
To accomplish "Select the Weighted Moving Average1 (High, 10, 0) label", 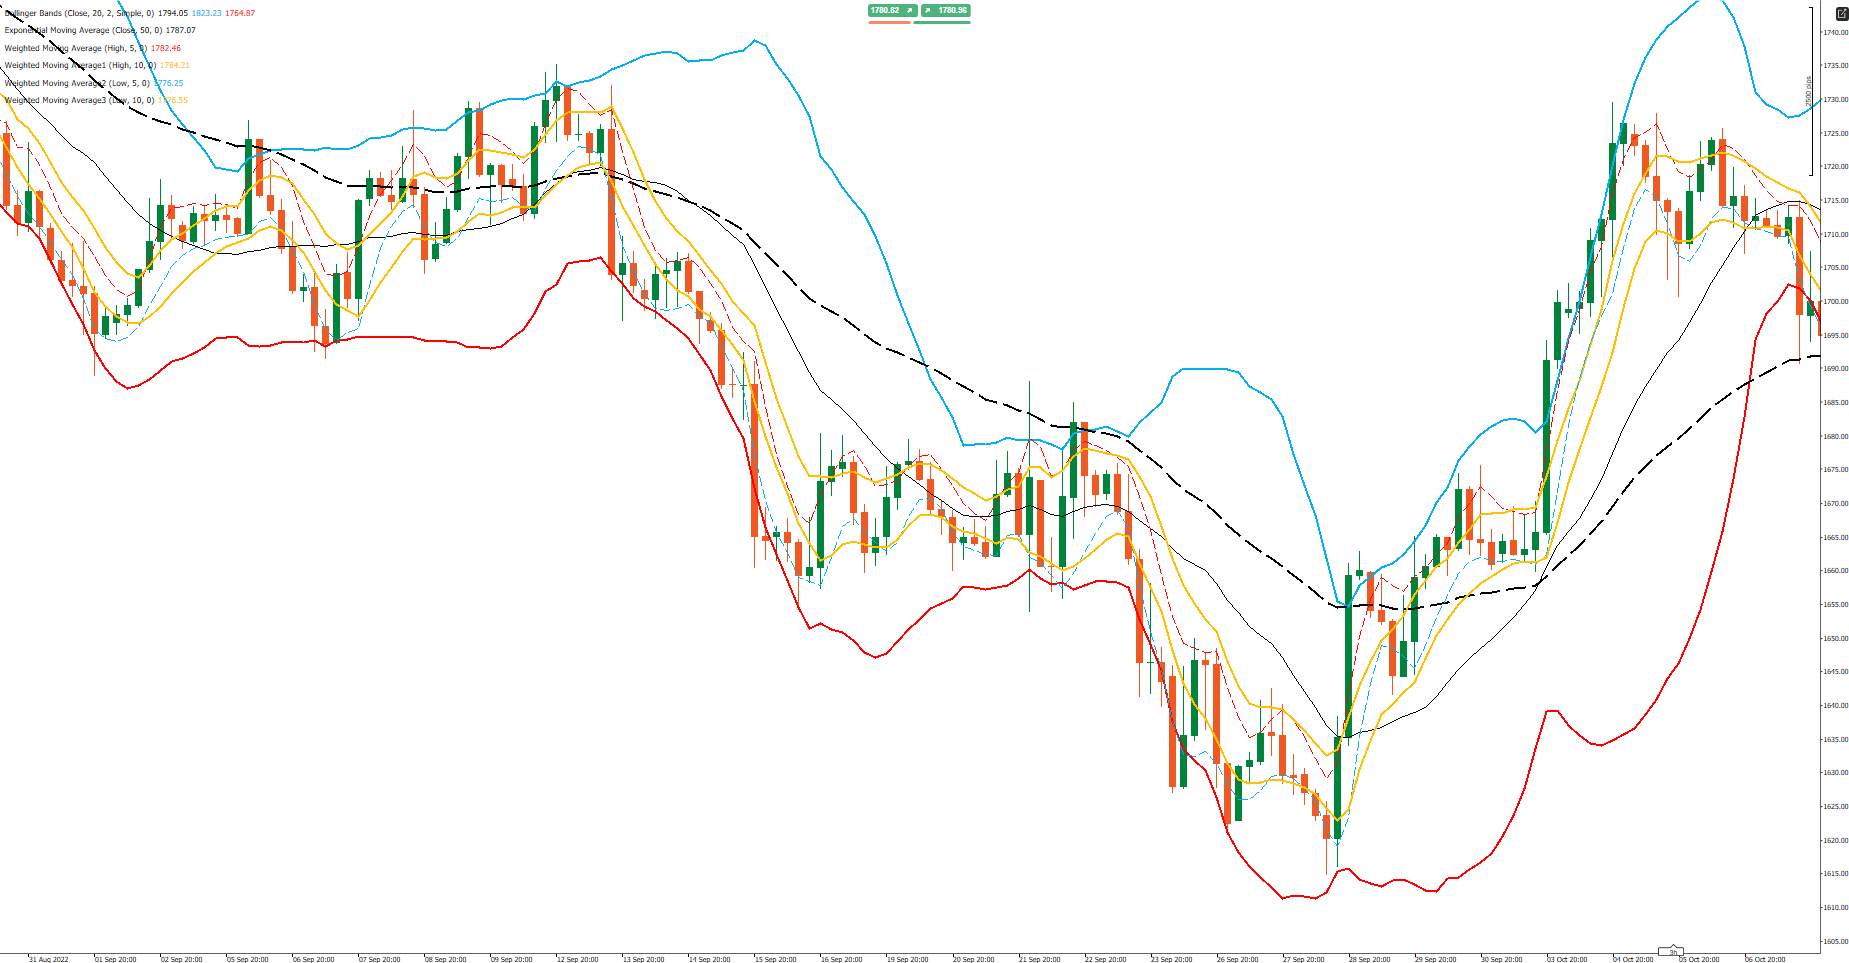I will (80, 65).
